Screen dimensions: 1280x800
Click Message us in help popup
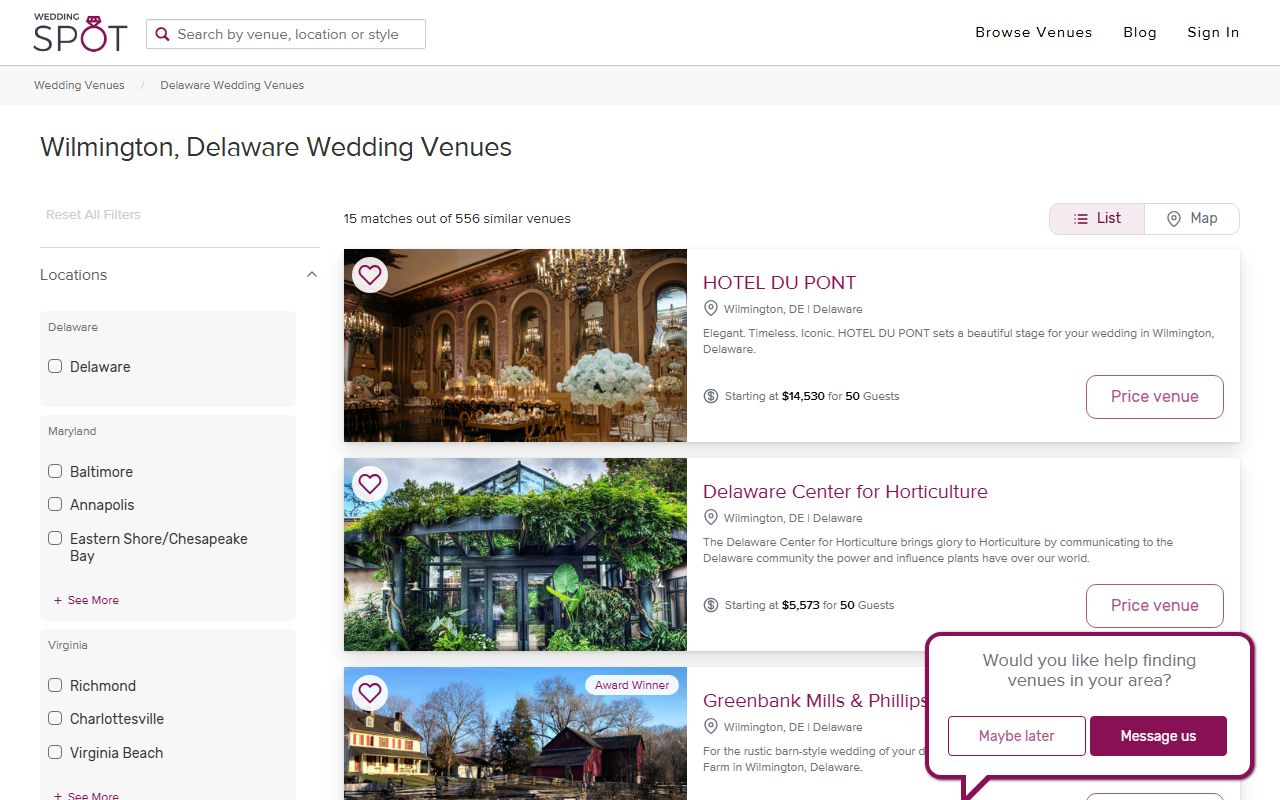pos(1158,736)
